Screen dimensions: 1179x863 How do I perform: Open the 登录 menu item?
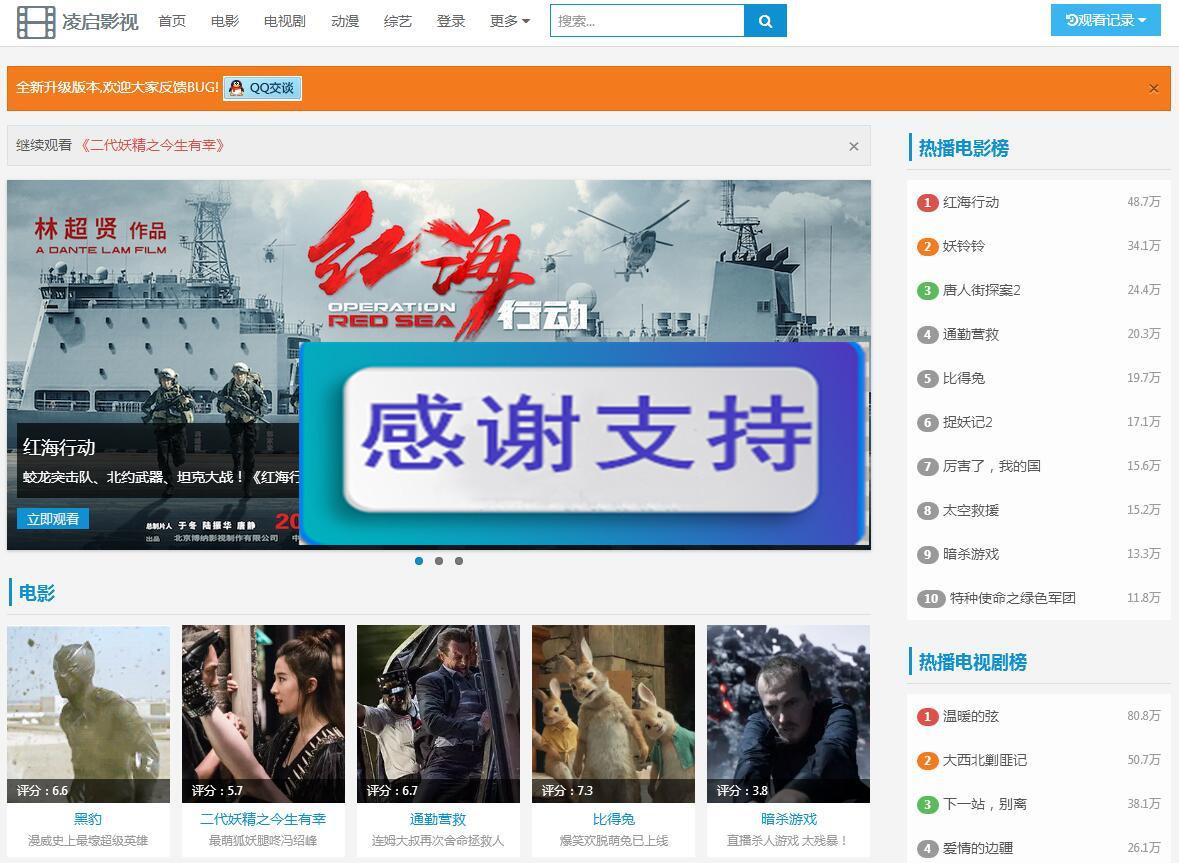click(451, 21)
